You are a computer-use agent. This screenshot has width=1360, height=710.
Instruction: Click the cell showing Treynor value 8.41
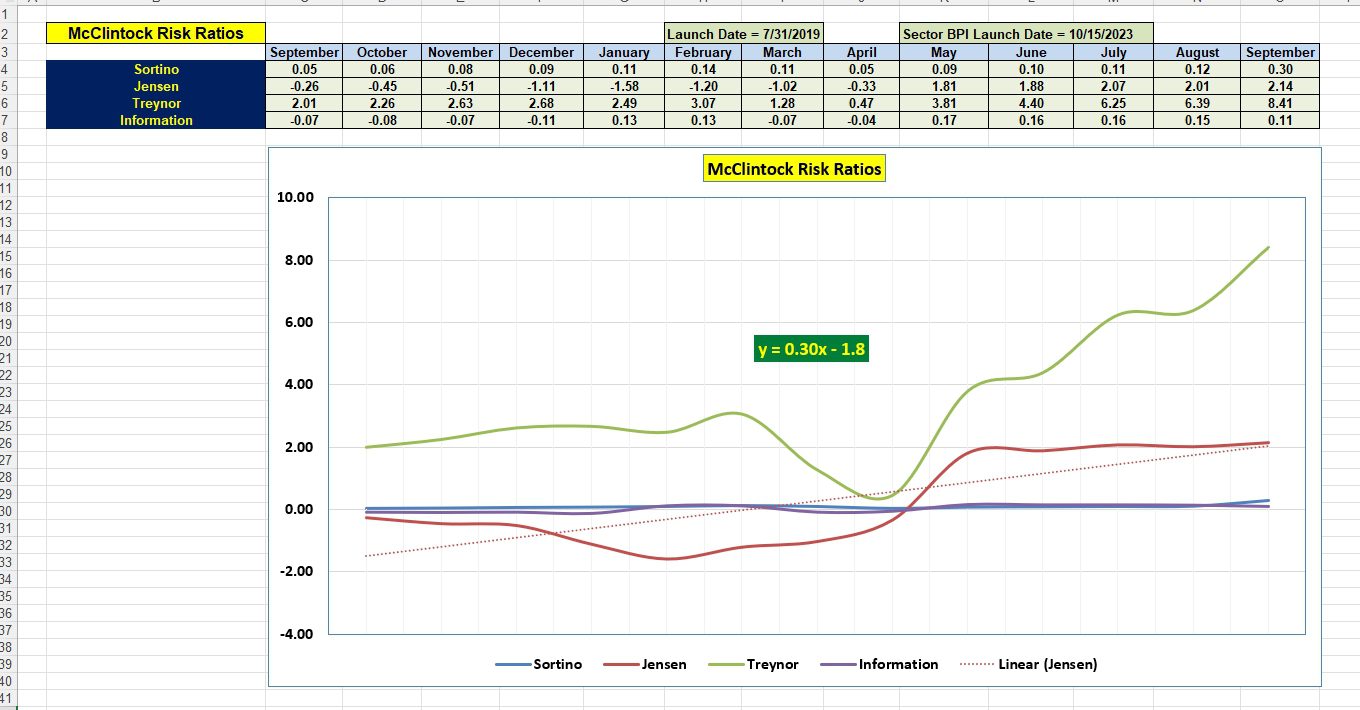[x=1281, y=103]
